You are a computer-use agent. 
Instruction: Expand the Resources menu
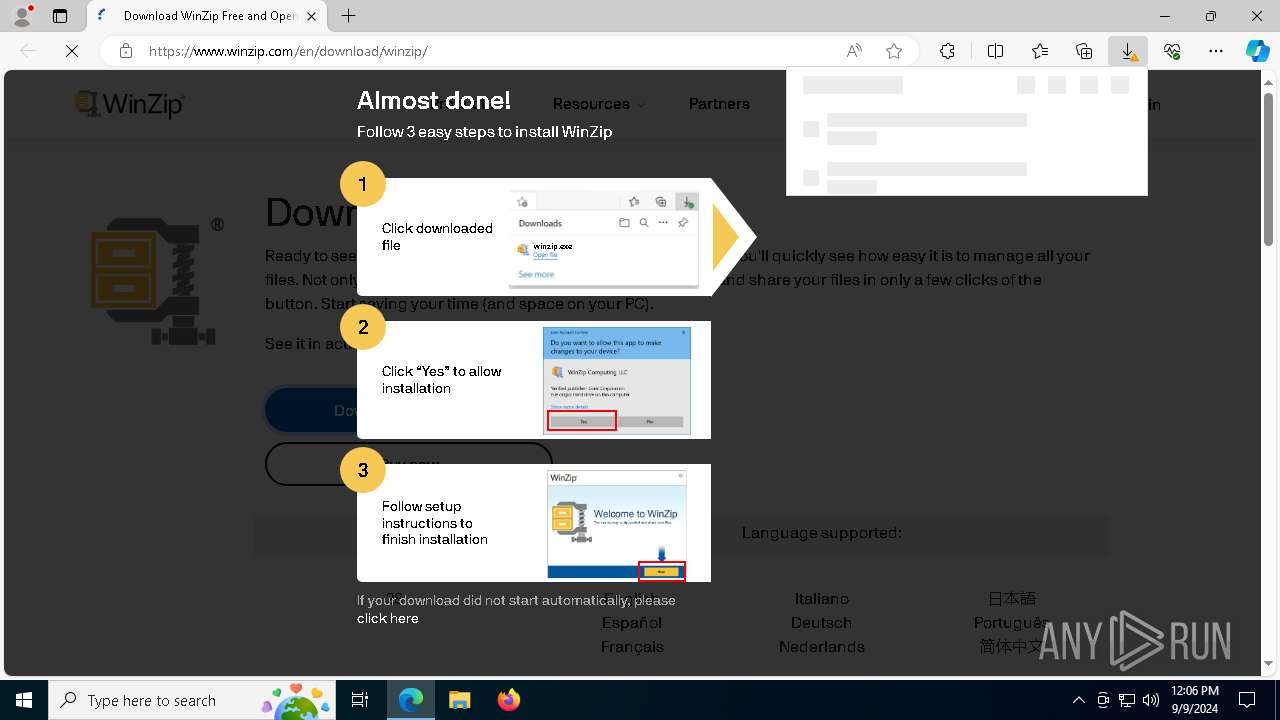(x=598, y=104)
